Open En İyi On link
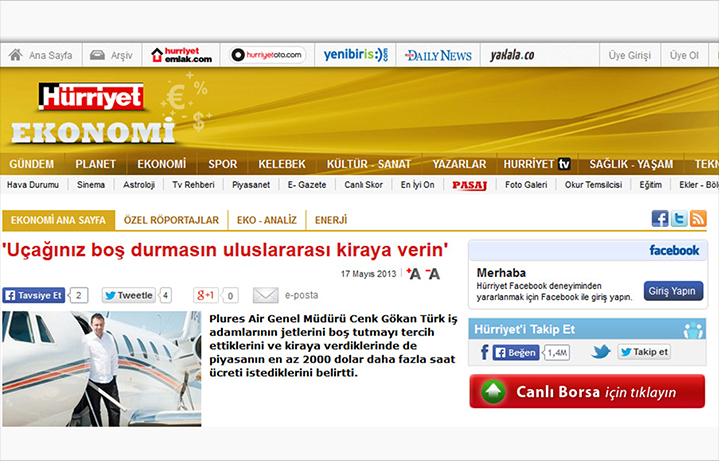The image size is (719, 461). pos(417,185)
